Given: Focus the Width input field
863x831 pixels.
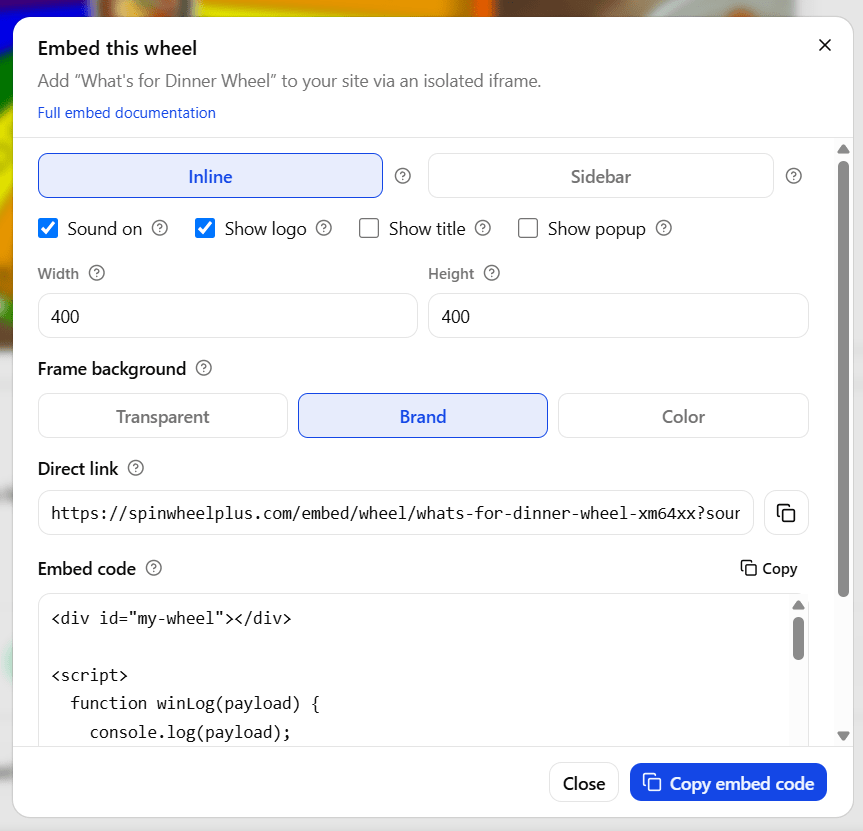Looking at the screenshot, I should [228, 316].
